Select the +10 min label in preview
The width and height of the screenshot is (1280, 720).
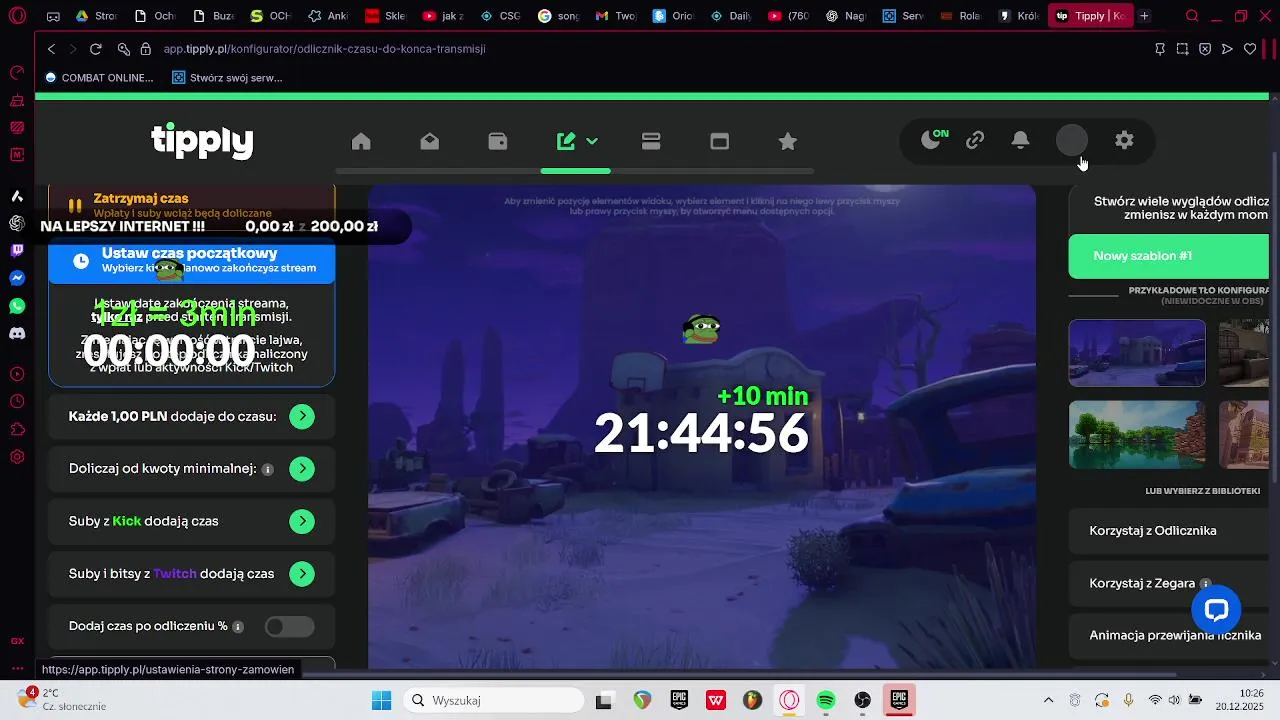point(762,396)
